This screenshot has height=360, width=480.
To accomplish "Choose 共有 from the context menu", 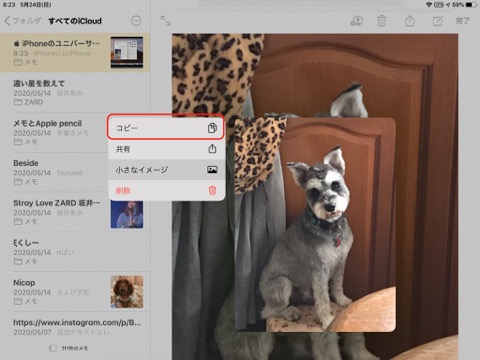I will pyautogui.click(x=166, y=149).
